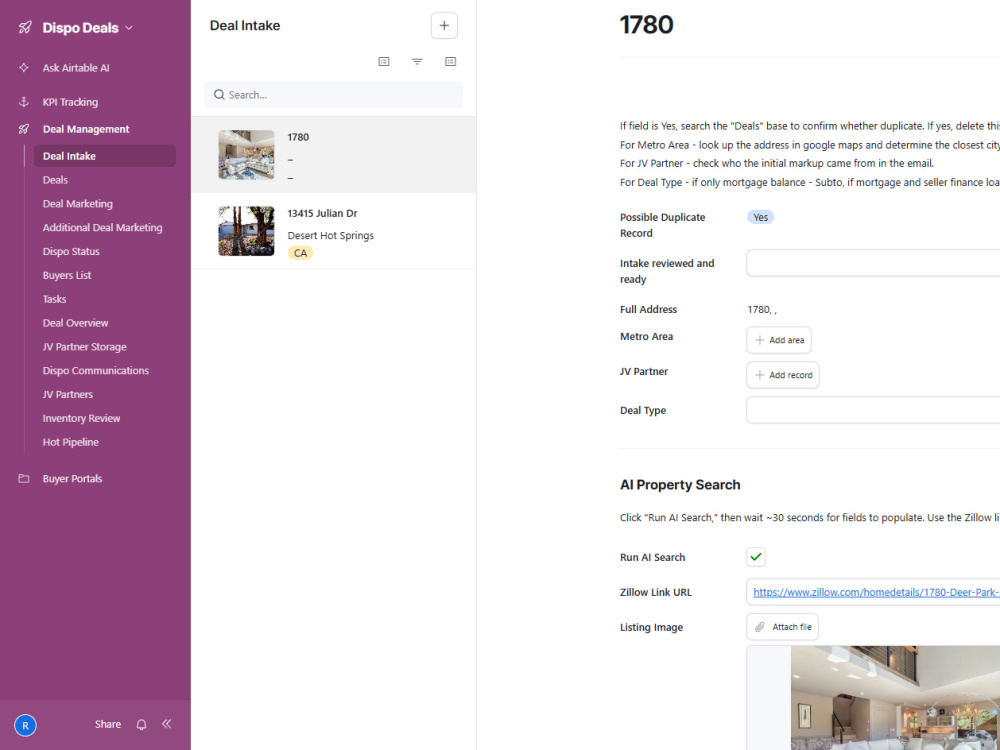Select the Deal Intake page

(105, 156)
